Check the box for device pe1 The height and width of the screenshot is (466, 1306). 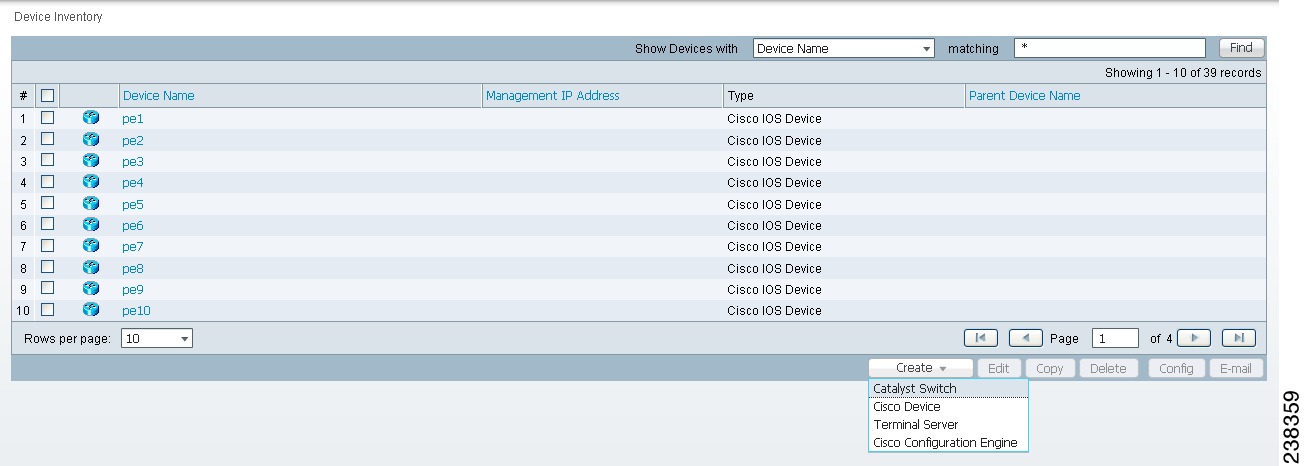(47, 118)
